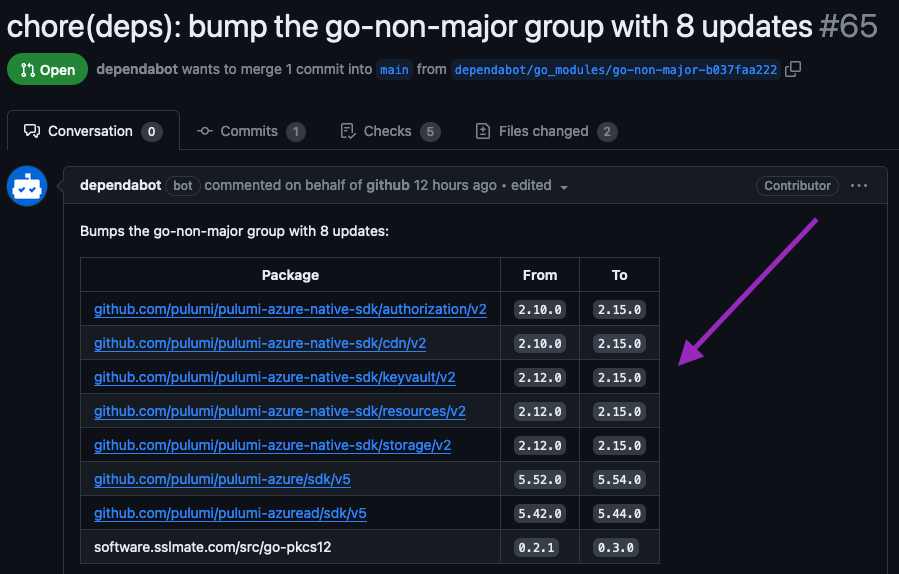The width and height of the screenshot is (899, 574).
Task: Click the From column header
Action: point(540,275)
